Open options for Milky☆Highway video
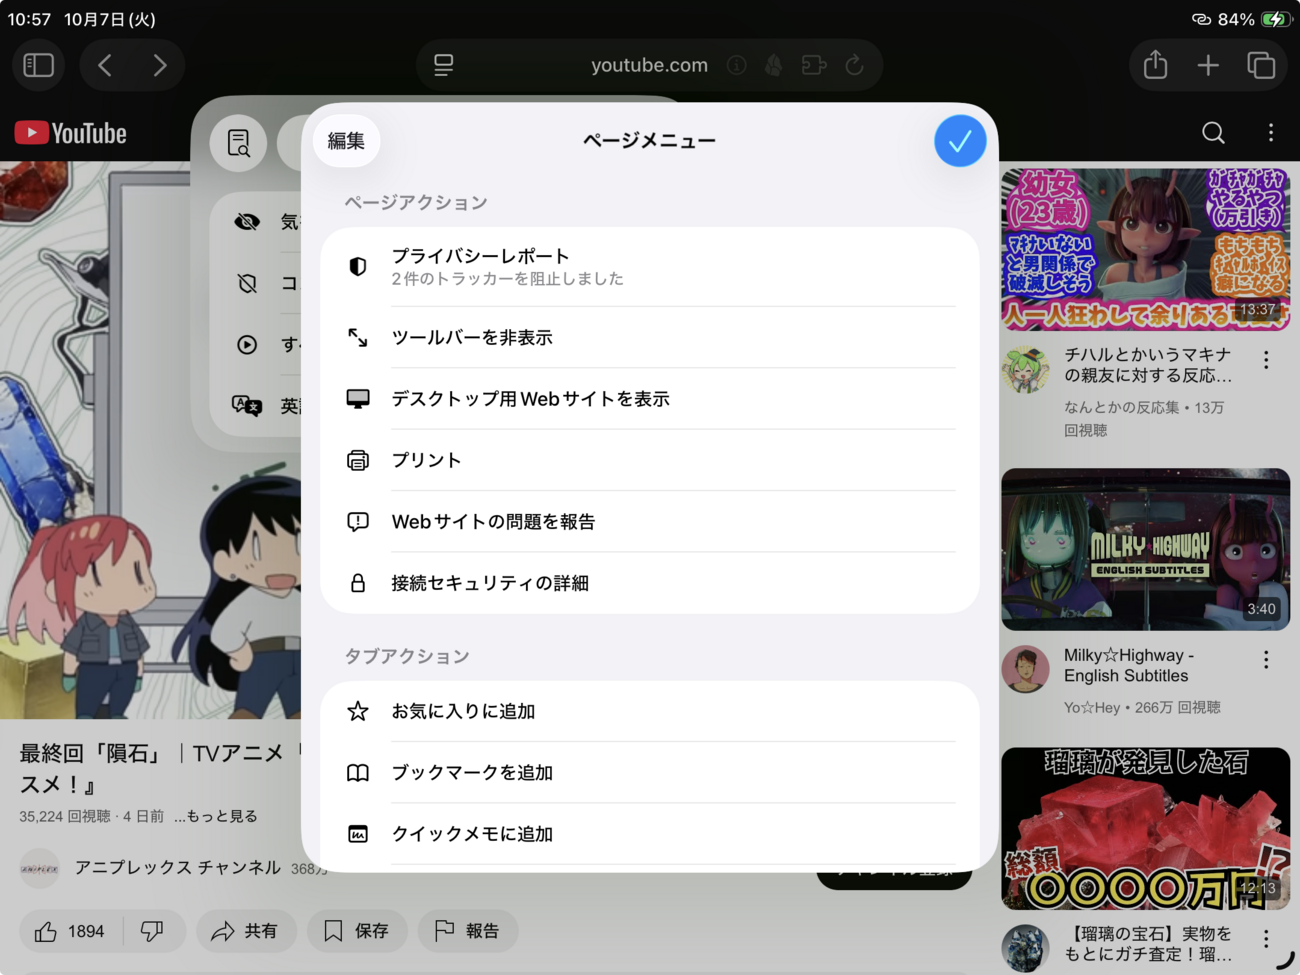This screenshot has height=975, width=1300. (x=1266, y=660)
